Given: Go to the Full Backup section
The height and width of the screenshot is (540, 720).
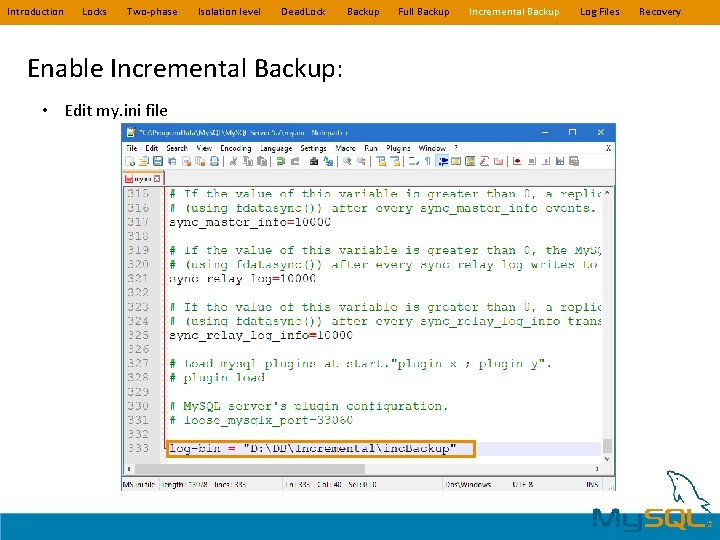Looking at the screenshot, I should point(423,12).
